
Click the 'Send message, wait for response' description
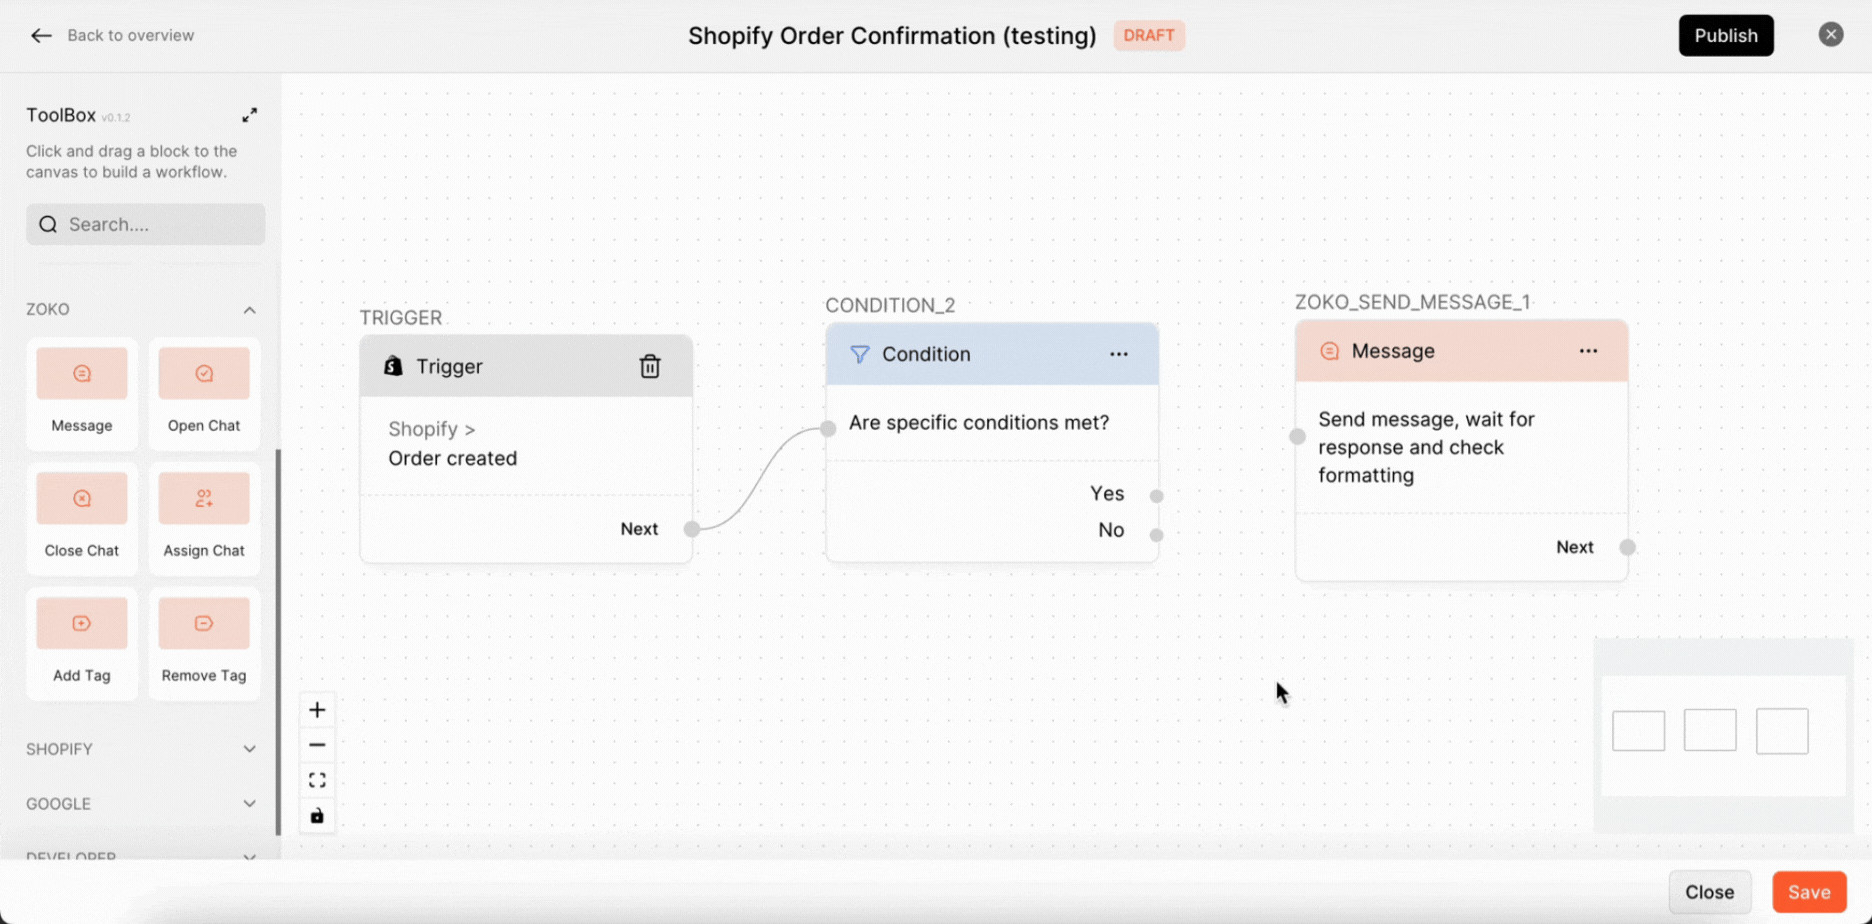(x=1426, y=447)
